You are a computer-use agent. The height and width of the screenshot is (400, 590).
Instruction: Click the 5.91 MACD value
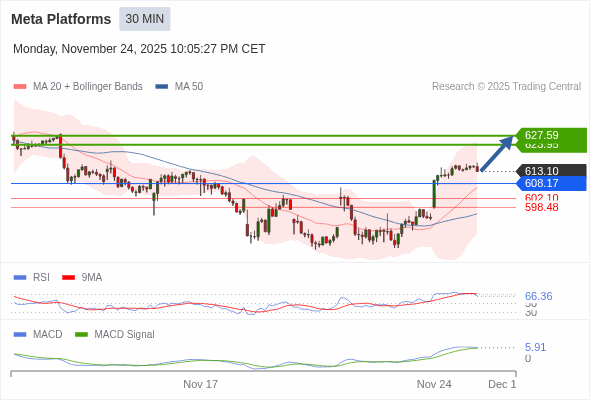535,347
